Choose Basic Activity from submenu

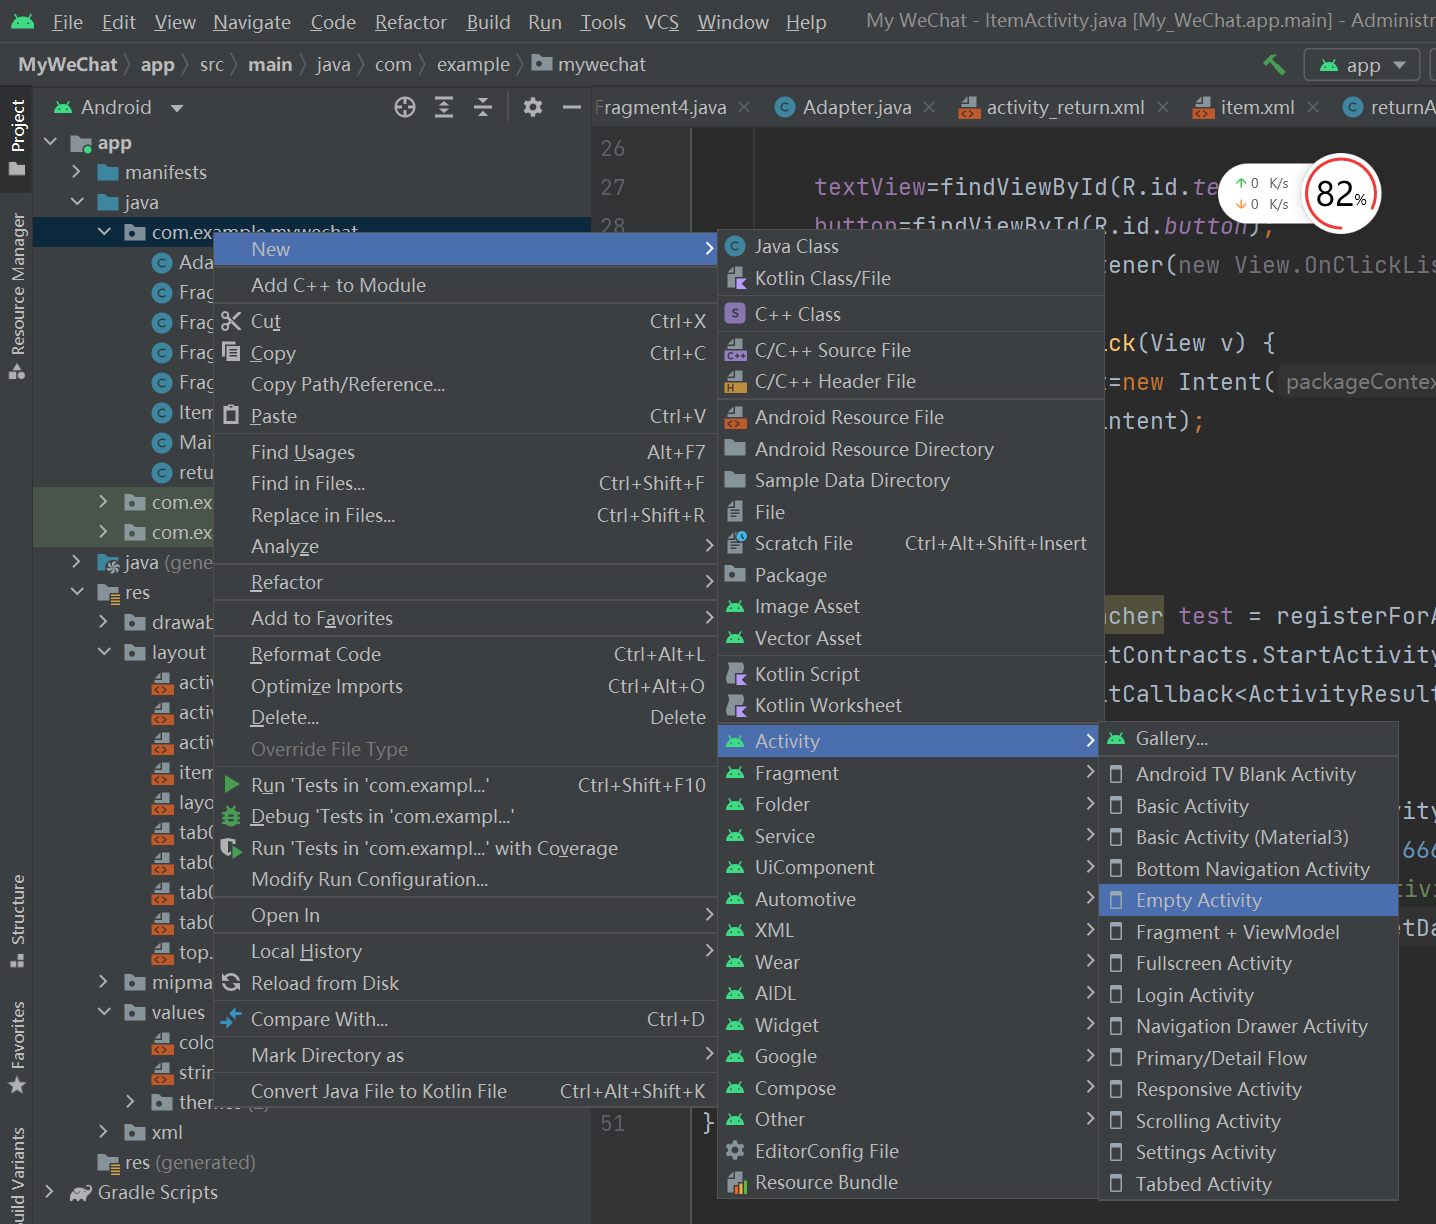pos(1248,806)
